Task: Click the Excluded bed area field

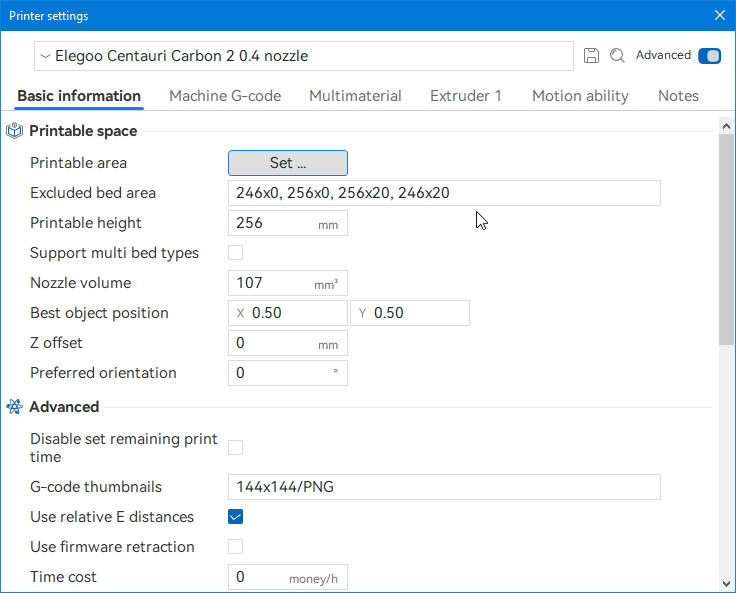Action: click(444, 193)
